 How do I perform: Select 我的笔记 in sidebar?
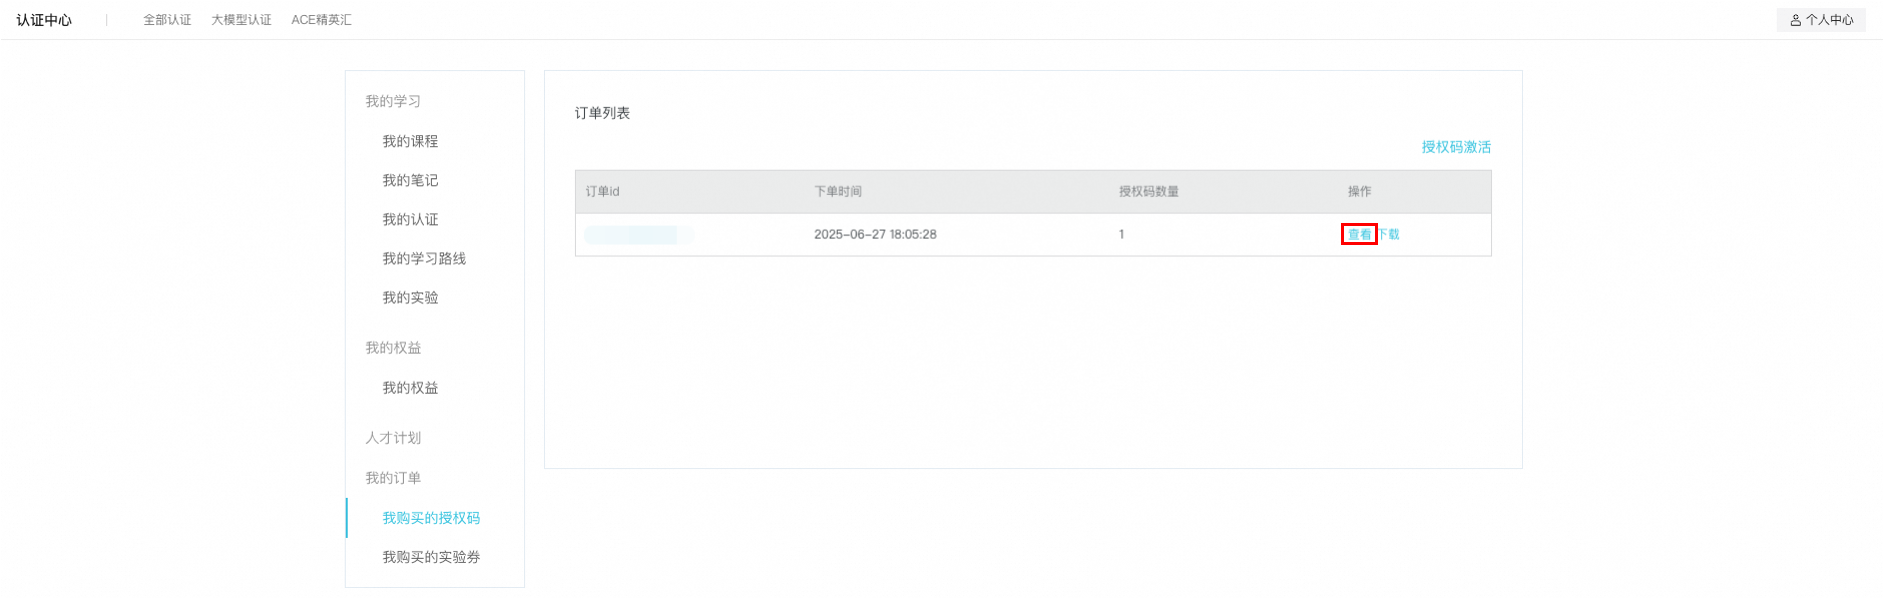[410, 180]
